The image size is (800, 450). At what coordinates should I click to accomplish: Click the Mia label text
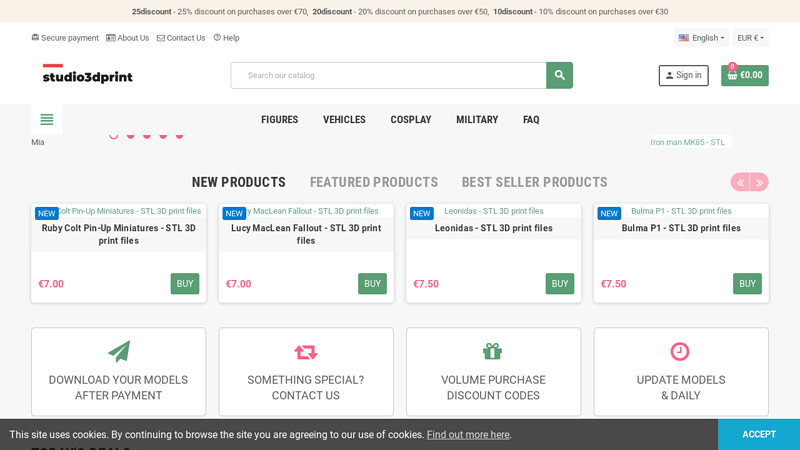coord(38,142)
